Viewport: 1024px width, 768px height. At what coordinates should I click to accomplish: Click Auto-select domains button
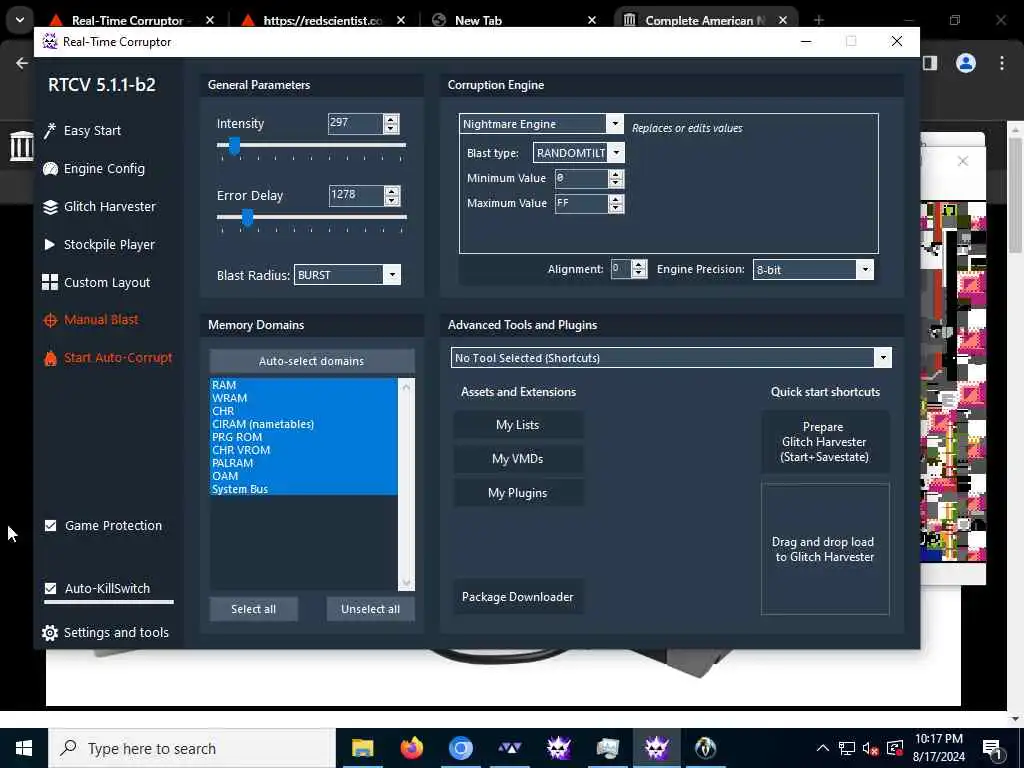(x=312, y=361)
